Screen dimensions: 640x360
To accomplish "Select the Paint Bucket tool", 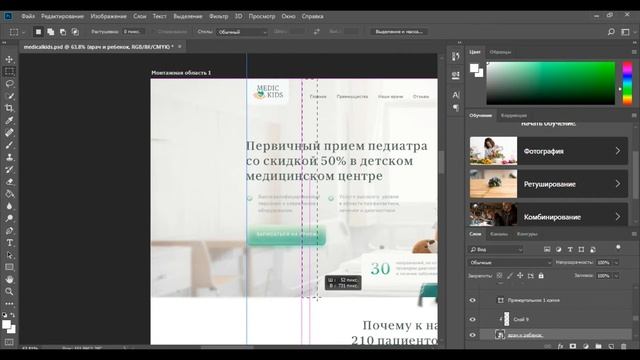I will [9, 194].
